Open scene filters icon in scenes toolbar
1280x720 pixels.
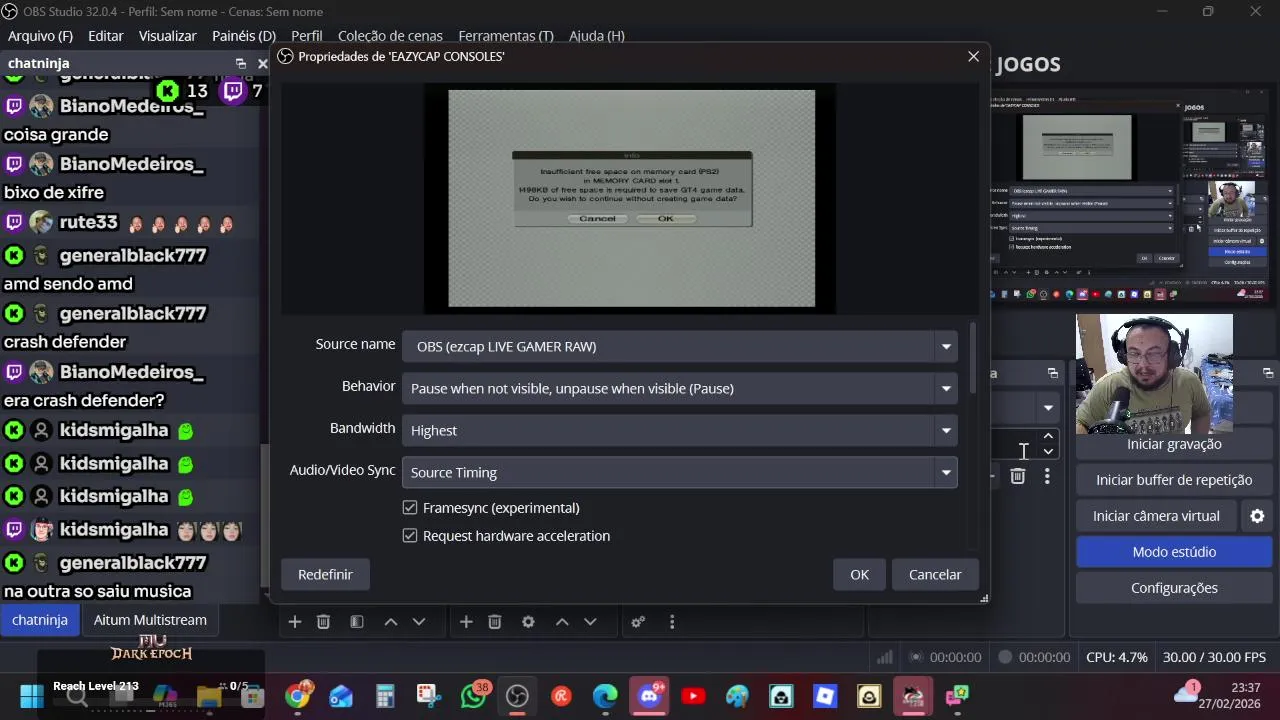(357, 622)
